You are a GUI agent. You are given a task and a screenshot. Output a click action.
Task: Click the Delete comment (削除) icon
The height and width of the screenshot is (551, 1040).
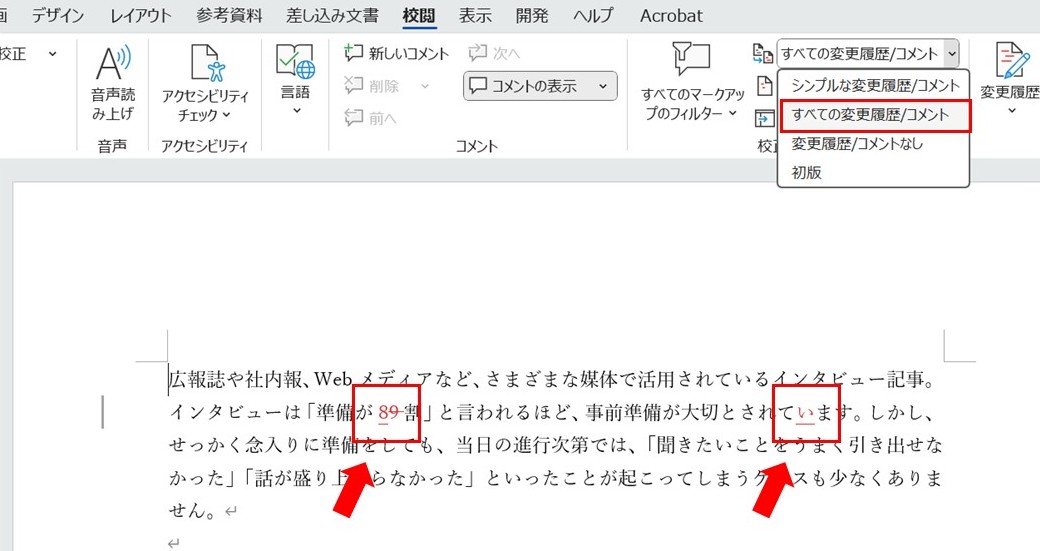(354, 86)
